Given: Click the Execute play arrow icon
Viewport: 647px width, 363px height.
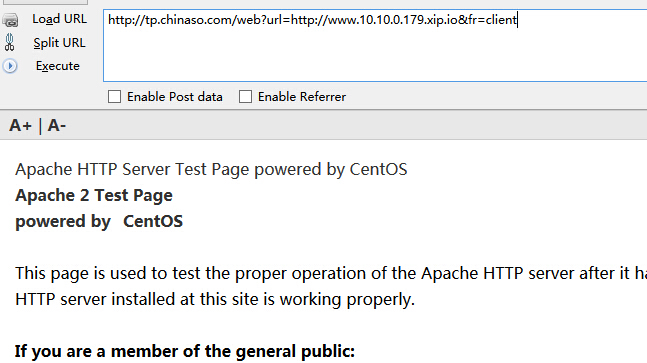Looking at the screenshot, I should click(x=10, y=66).
